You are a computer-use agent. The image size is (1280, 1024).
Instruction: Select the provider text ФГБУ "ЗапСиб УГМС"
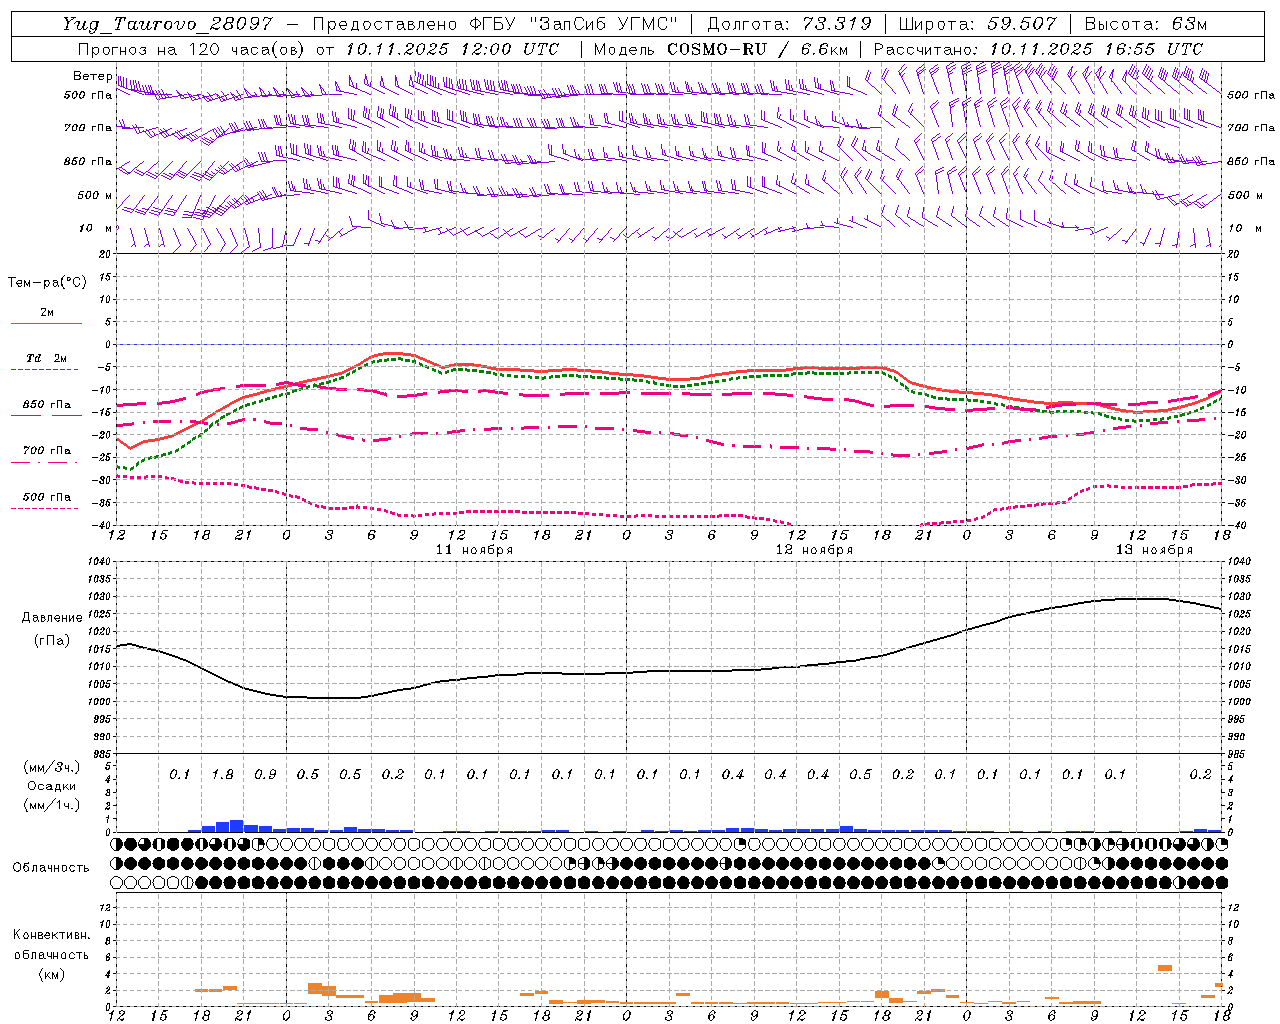click(572, 24)
